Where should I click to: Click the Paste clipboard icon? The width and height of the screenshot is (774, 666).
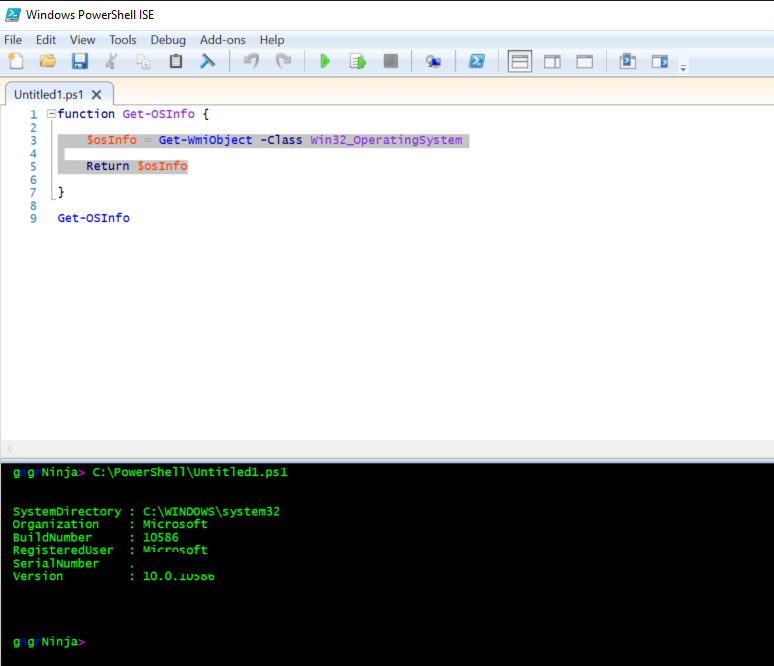tap(176, 62)
